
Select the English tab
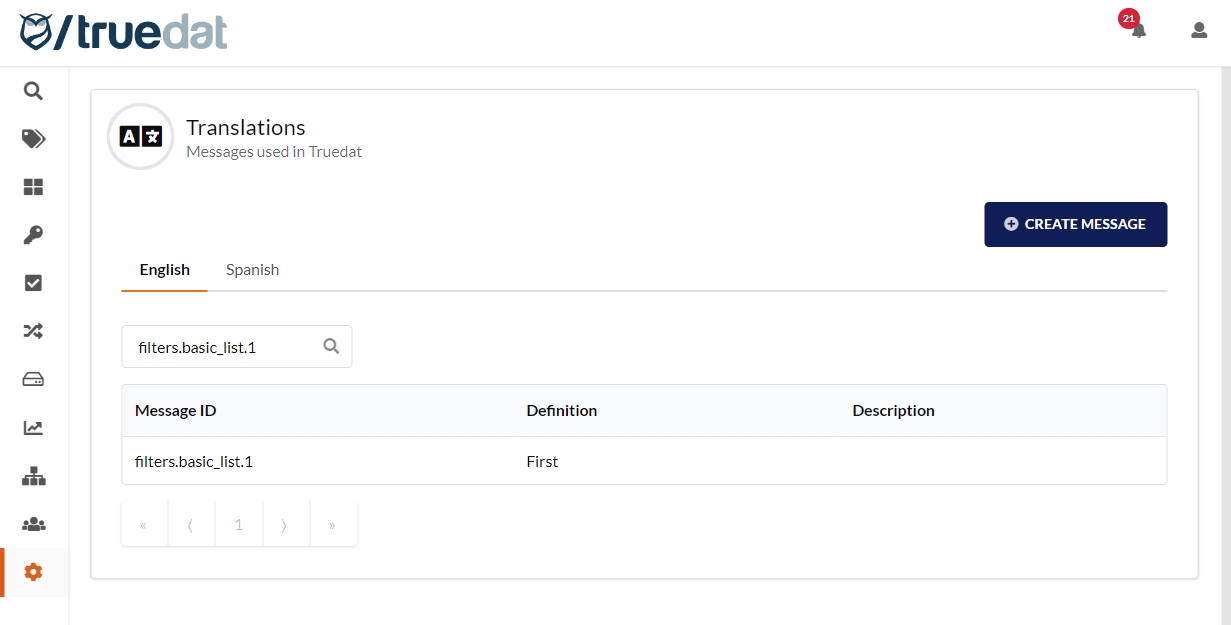pos(165,270)
